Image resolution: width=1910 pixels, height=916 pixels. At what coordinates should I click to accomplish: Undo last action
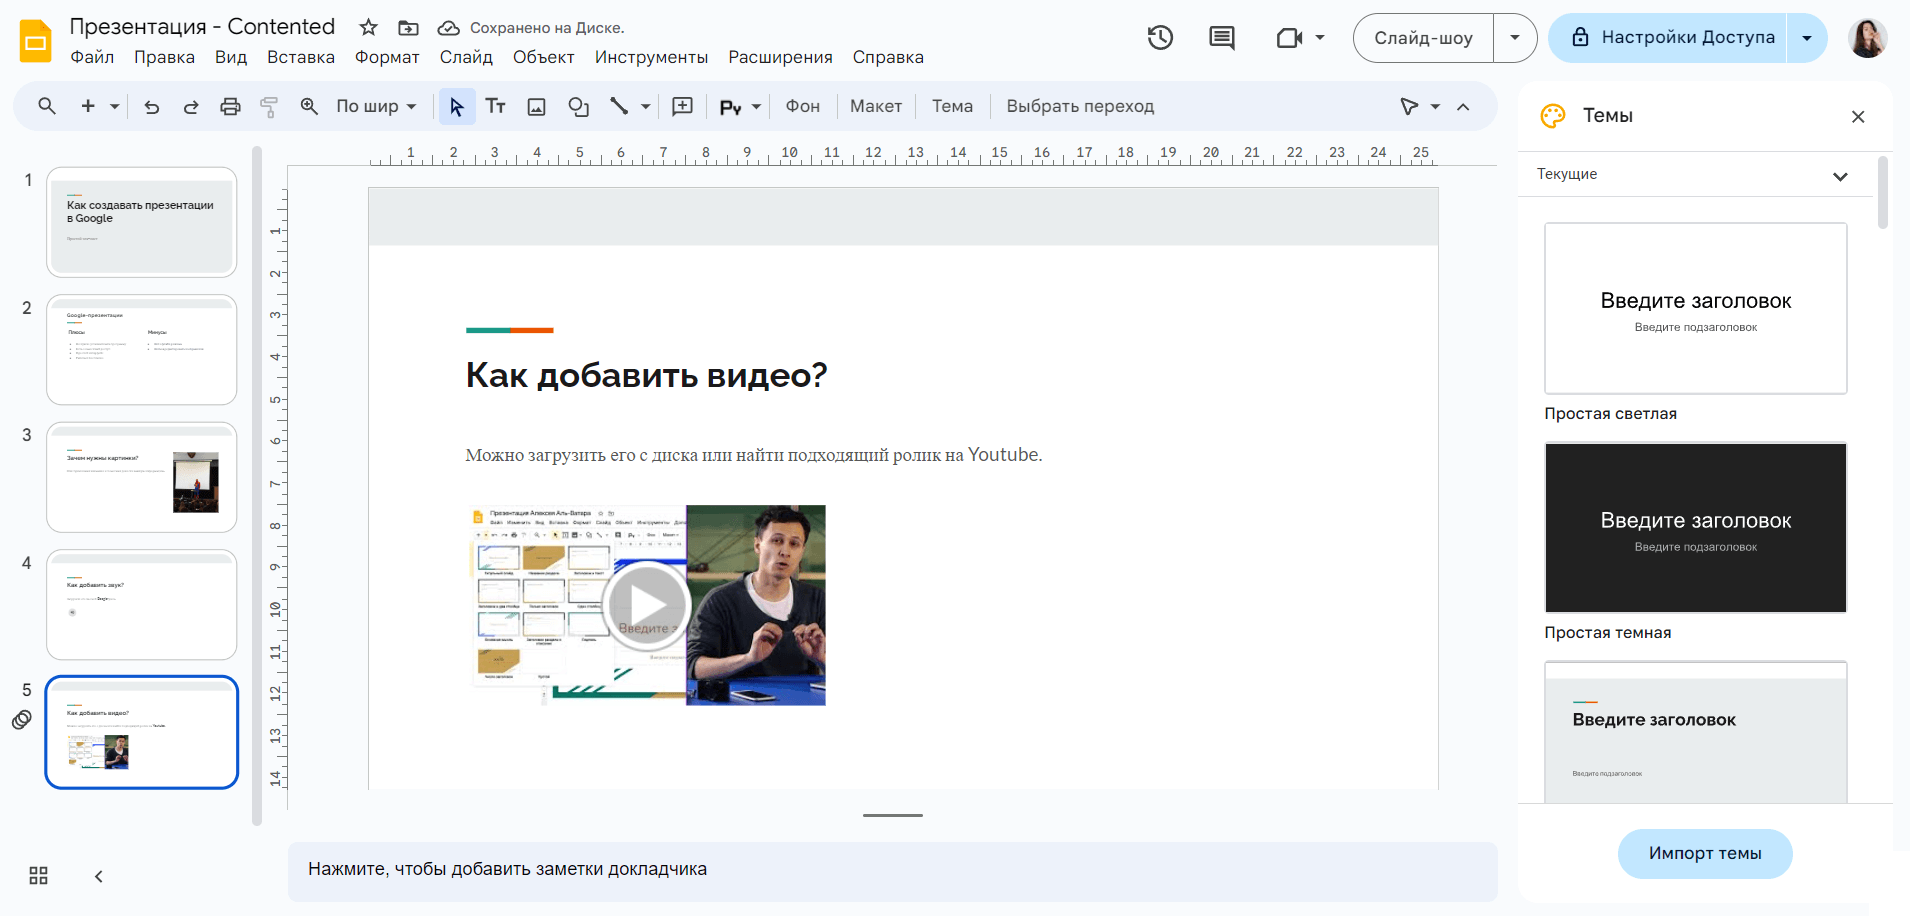tap(152, 106)
